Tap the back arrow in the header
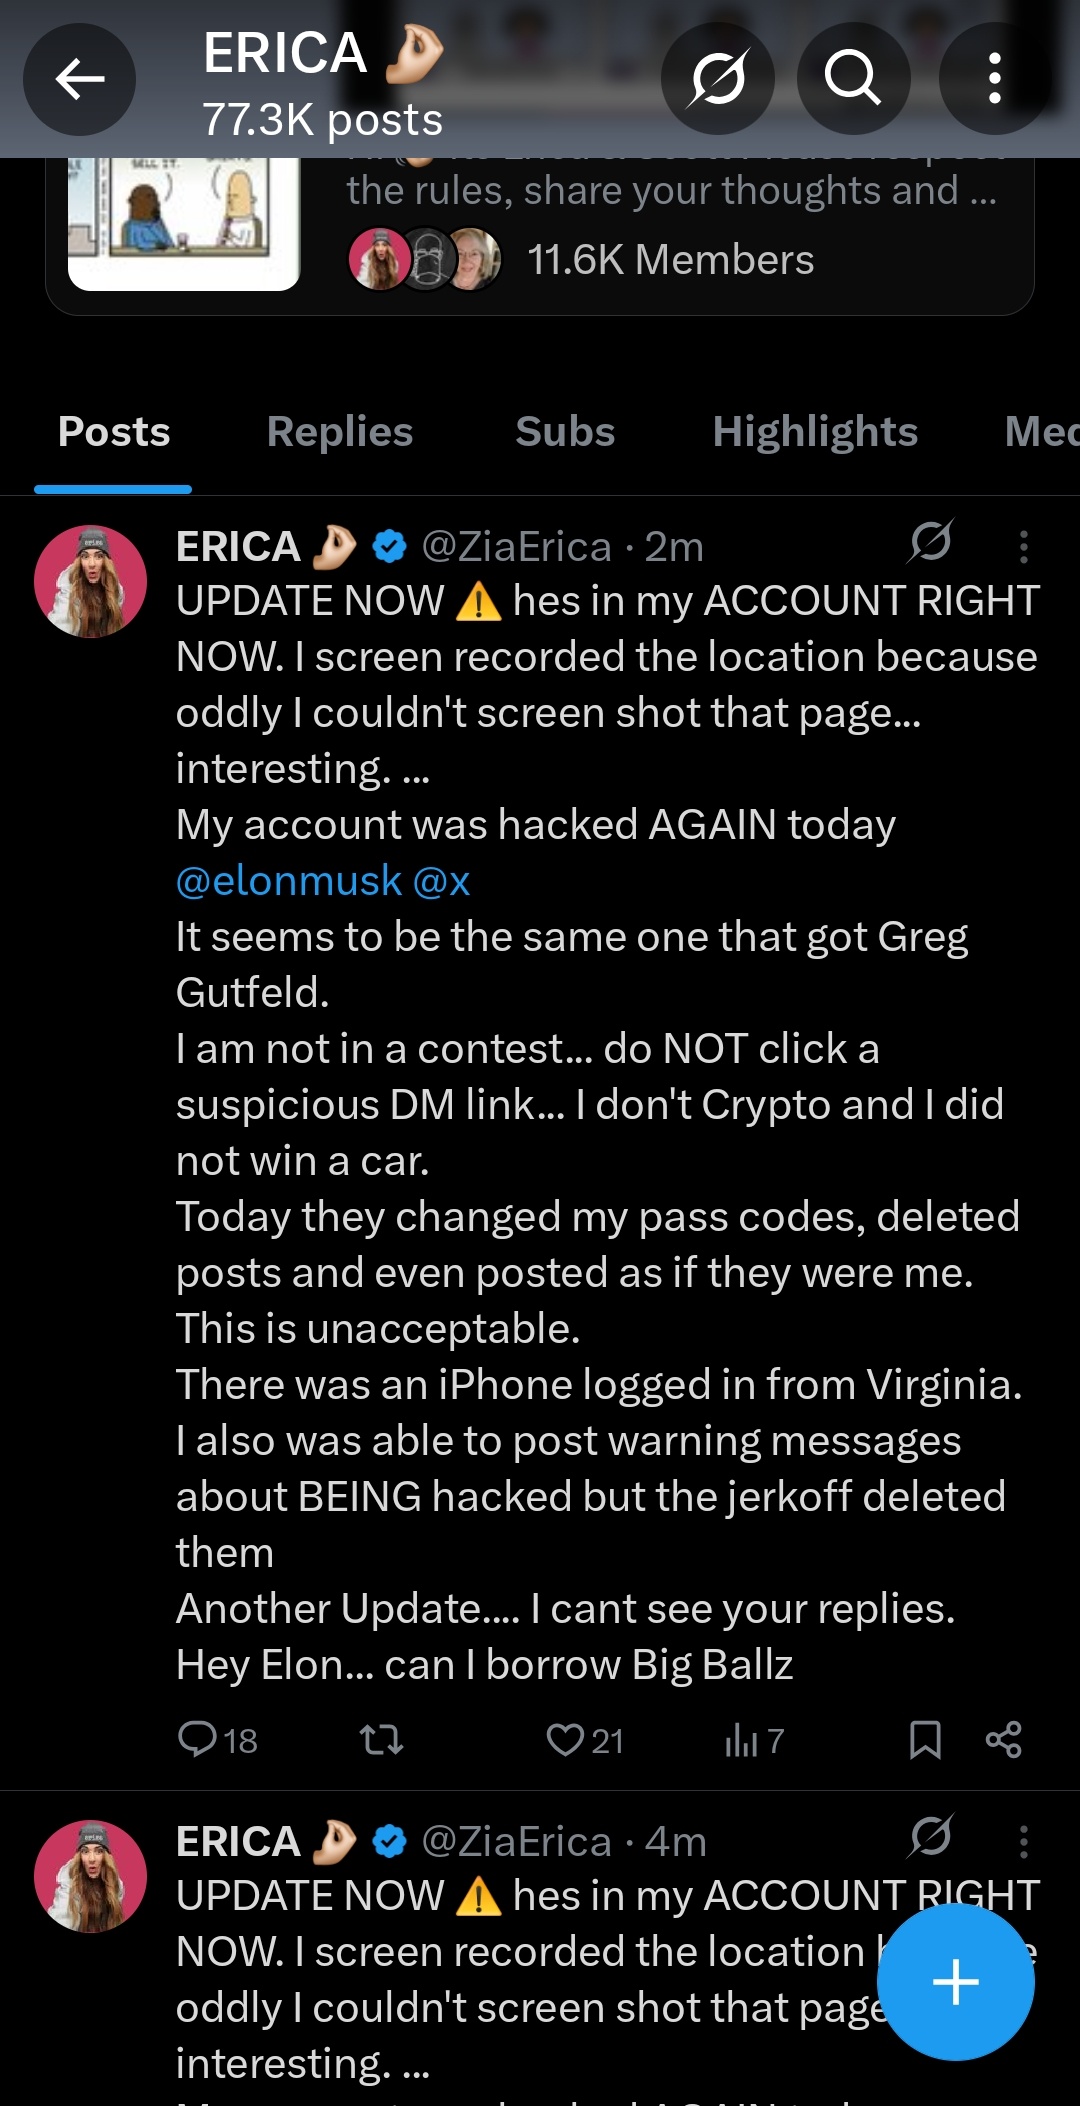 (x=80, y=79)
